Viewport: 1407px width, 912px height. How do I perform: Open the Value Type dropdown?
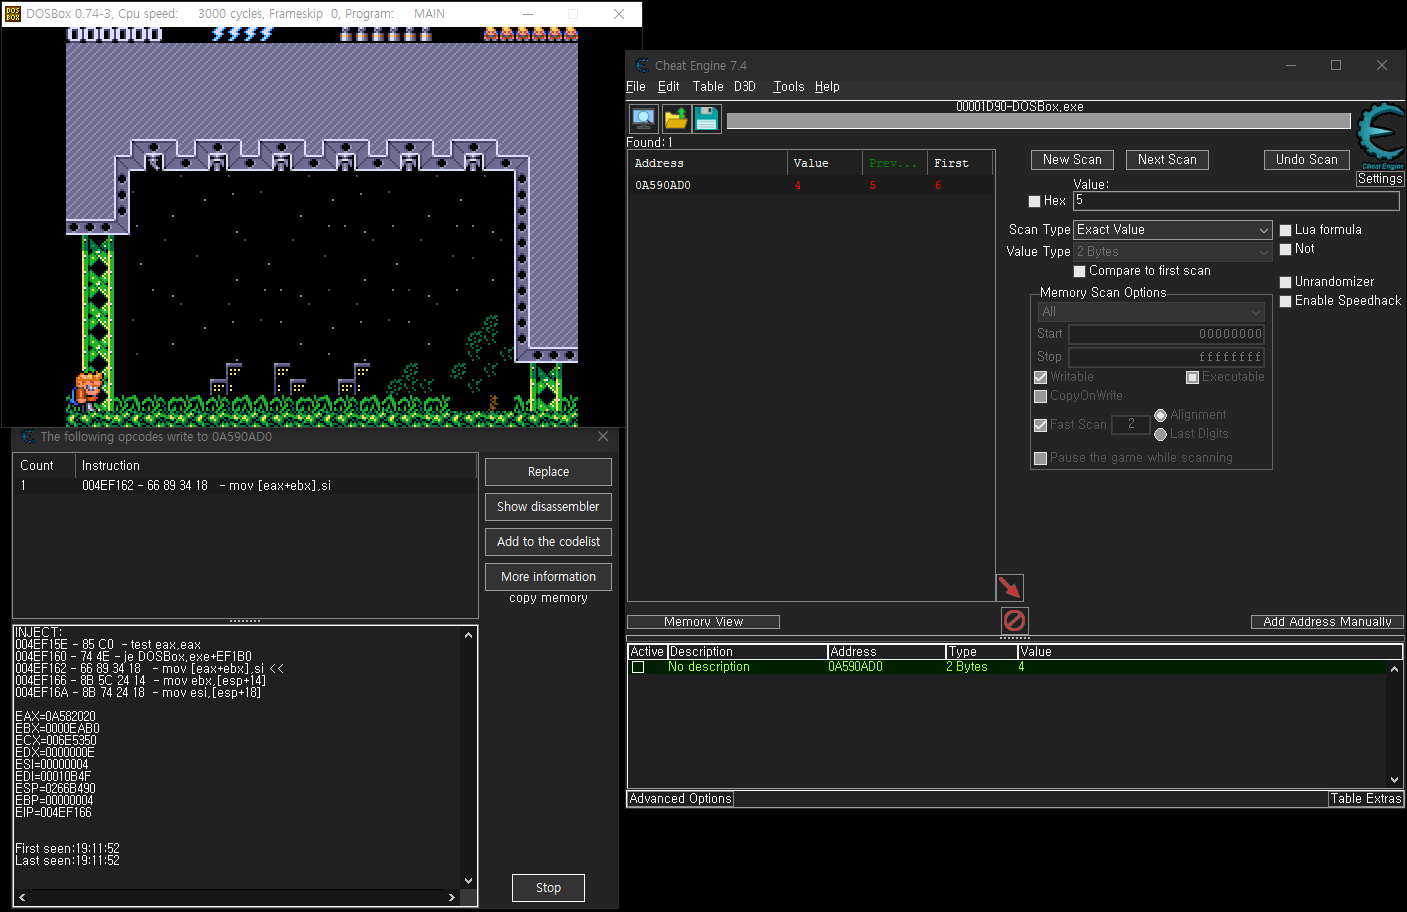[x=1172, y=252]
